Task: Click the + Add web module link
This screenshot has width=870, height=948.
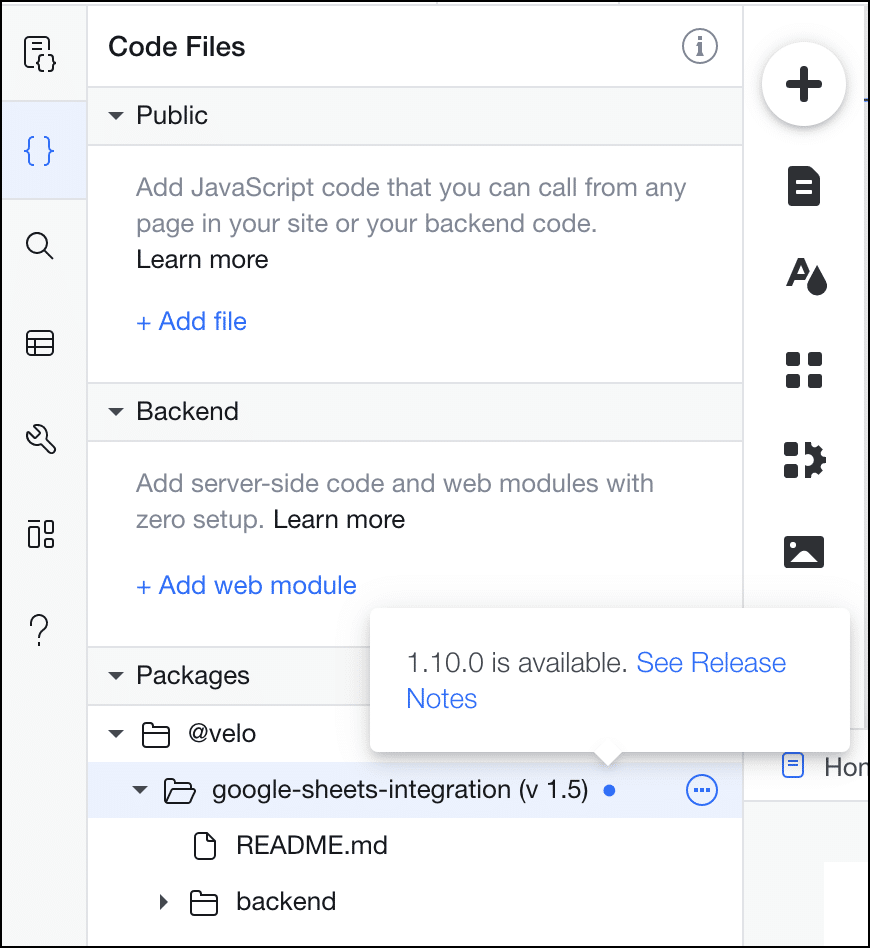Action: click(x=246, y=586)
